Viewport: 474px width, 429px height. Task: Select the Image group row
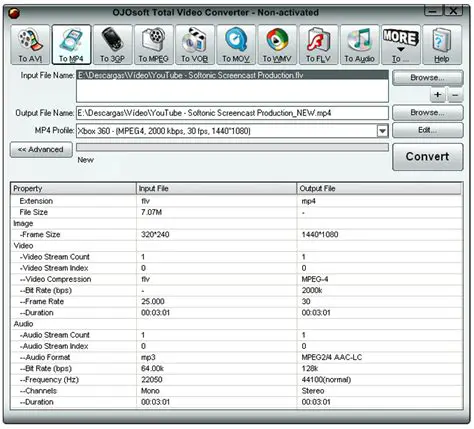[236, 223]
